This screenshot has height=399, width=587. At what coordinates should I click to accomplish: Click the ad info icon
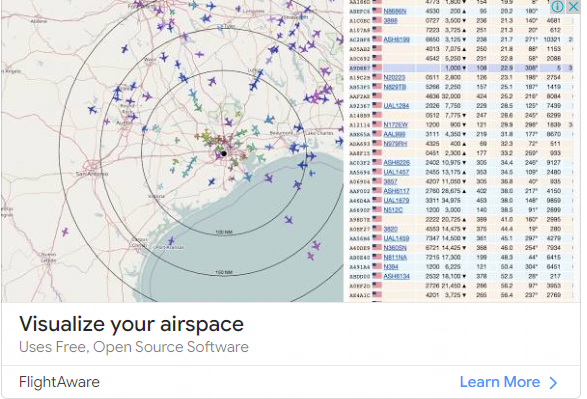(557, 6)
